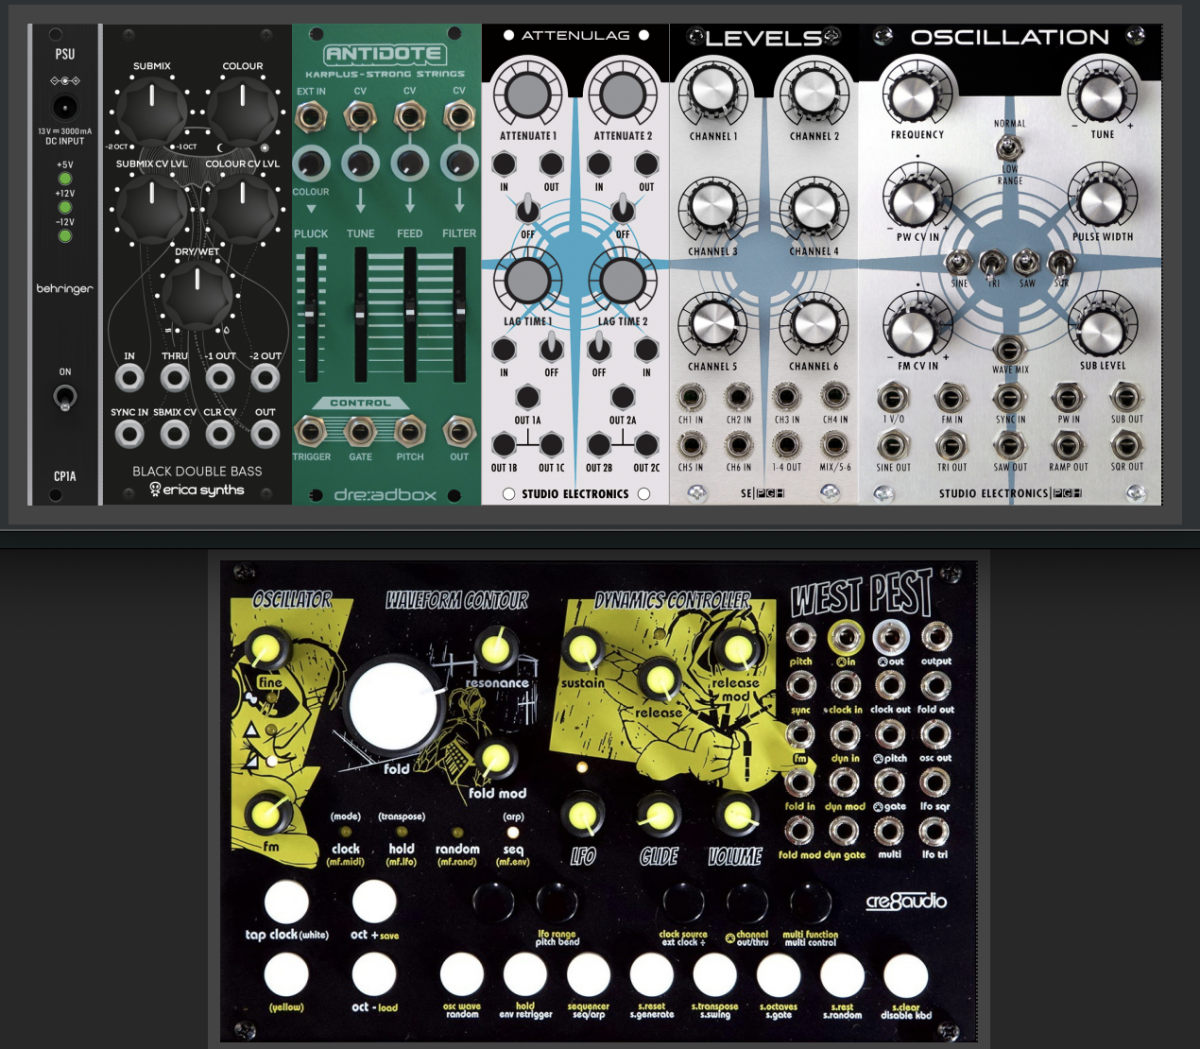Click the Antidote TRIGGER jack

tap(311, 432)
